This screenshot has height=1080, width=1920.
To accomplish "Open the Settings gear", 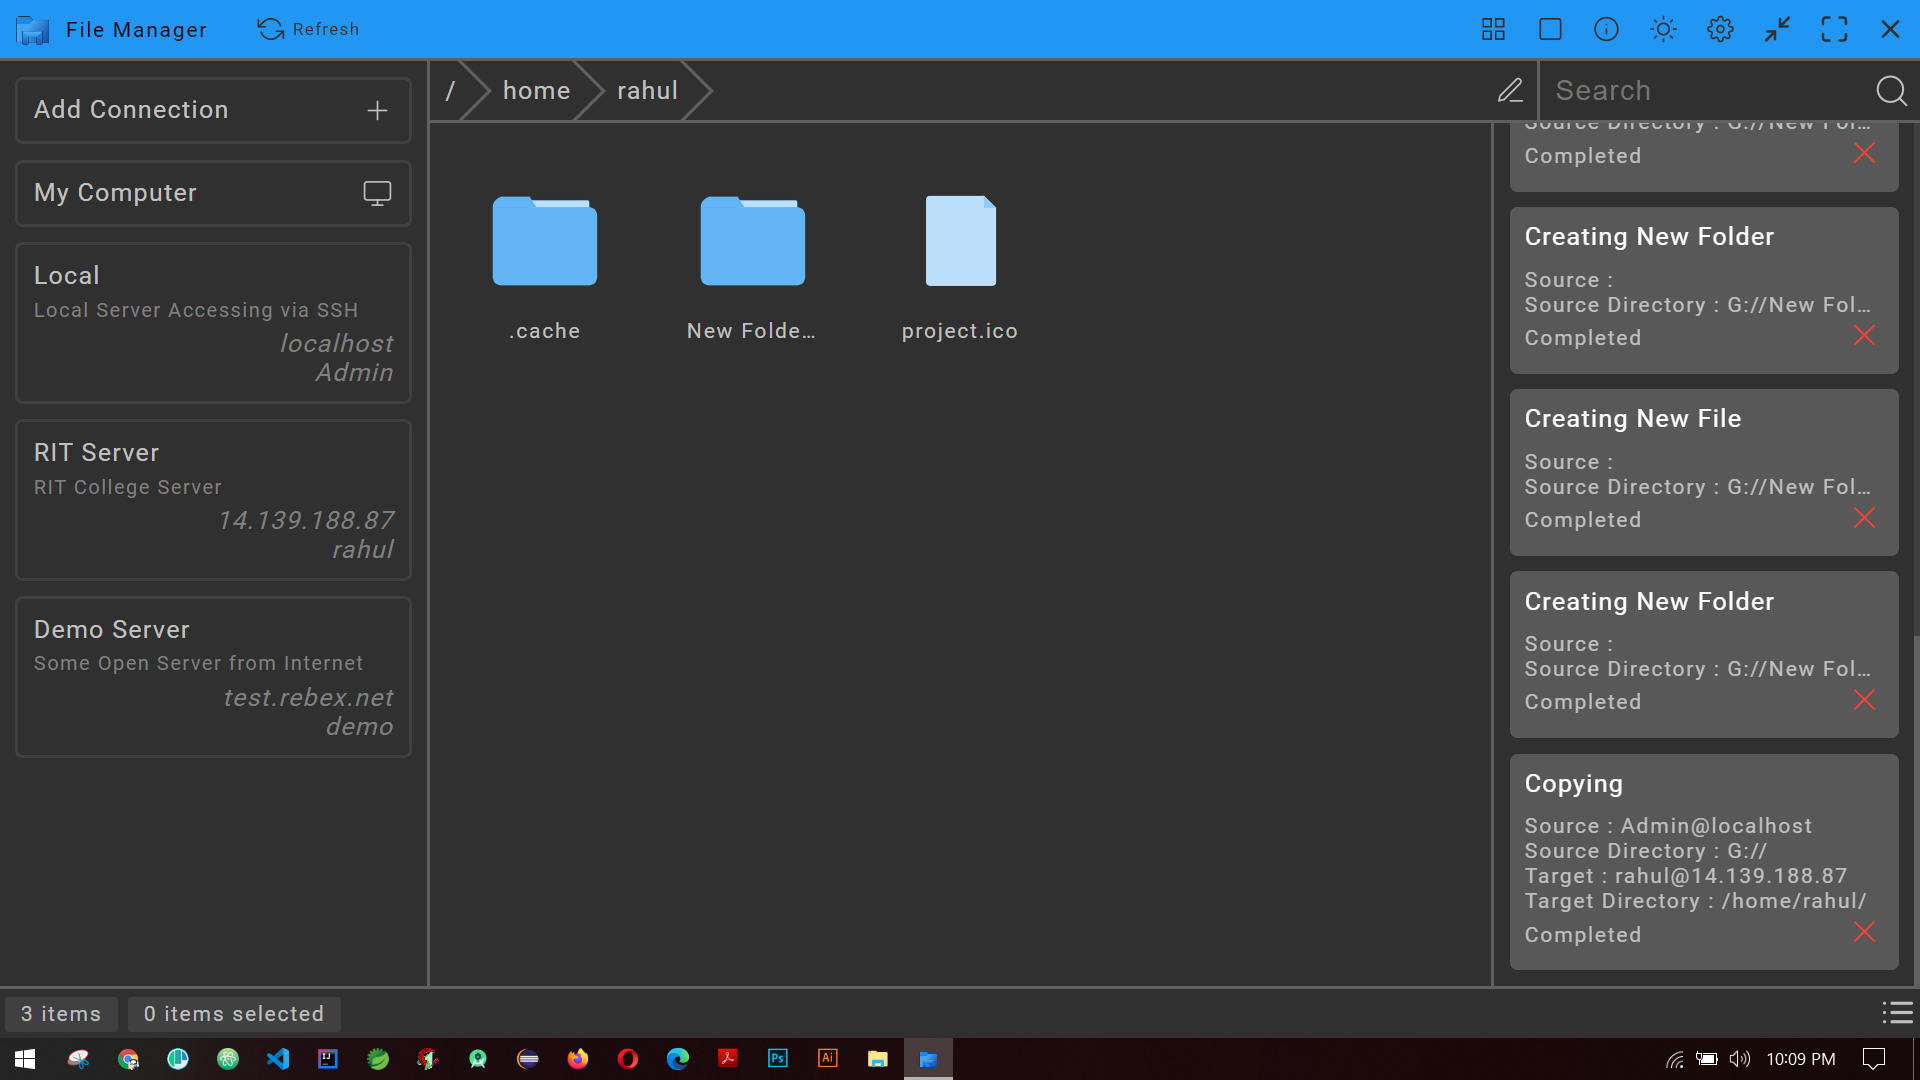I will pos(1720,29).
